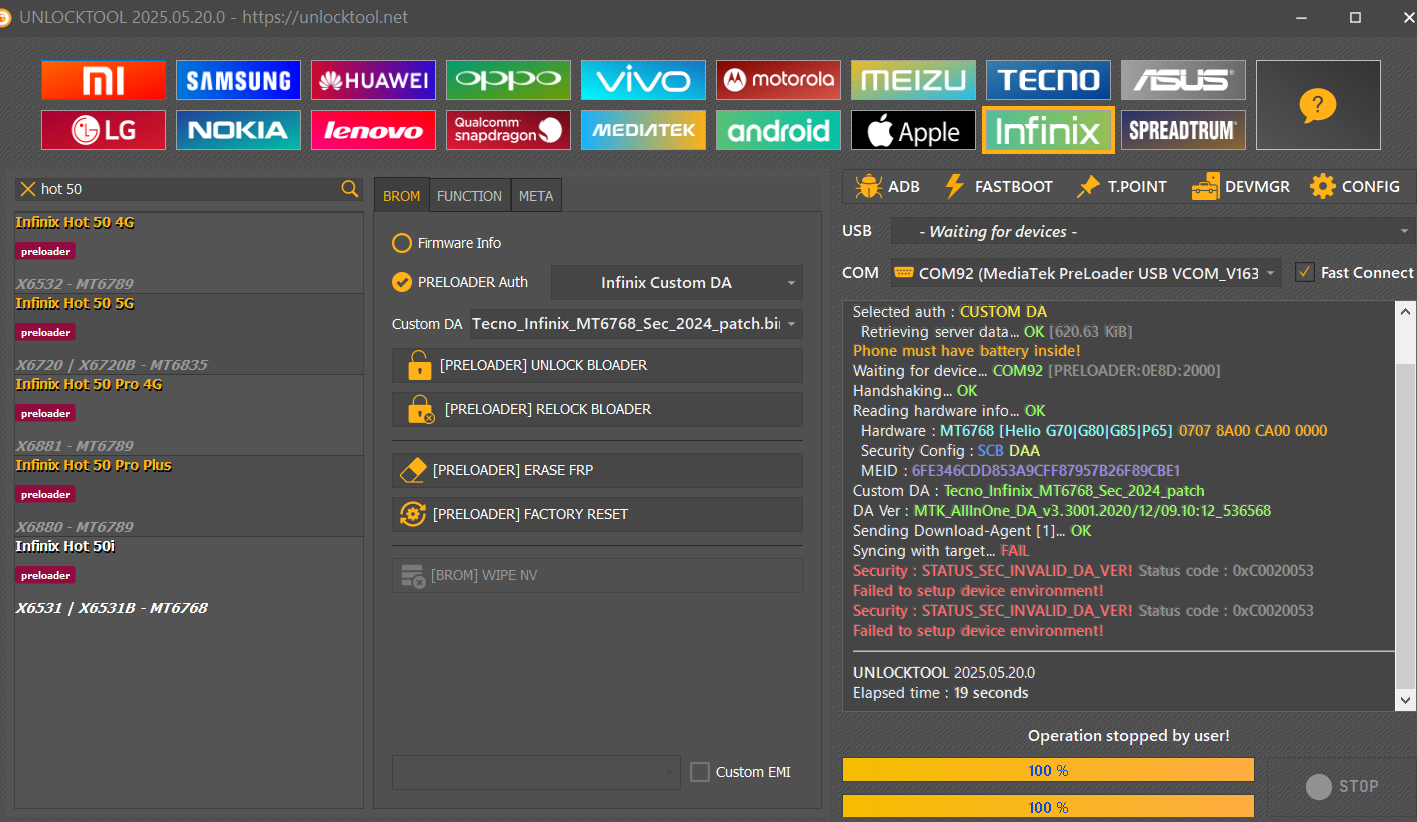Switch to the FUNCTION tab
1417x822 pixels.
click(470, 196)
